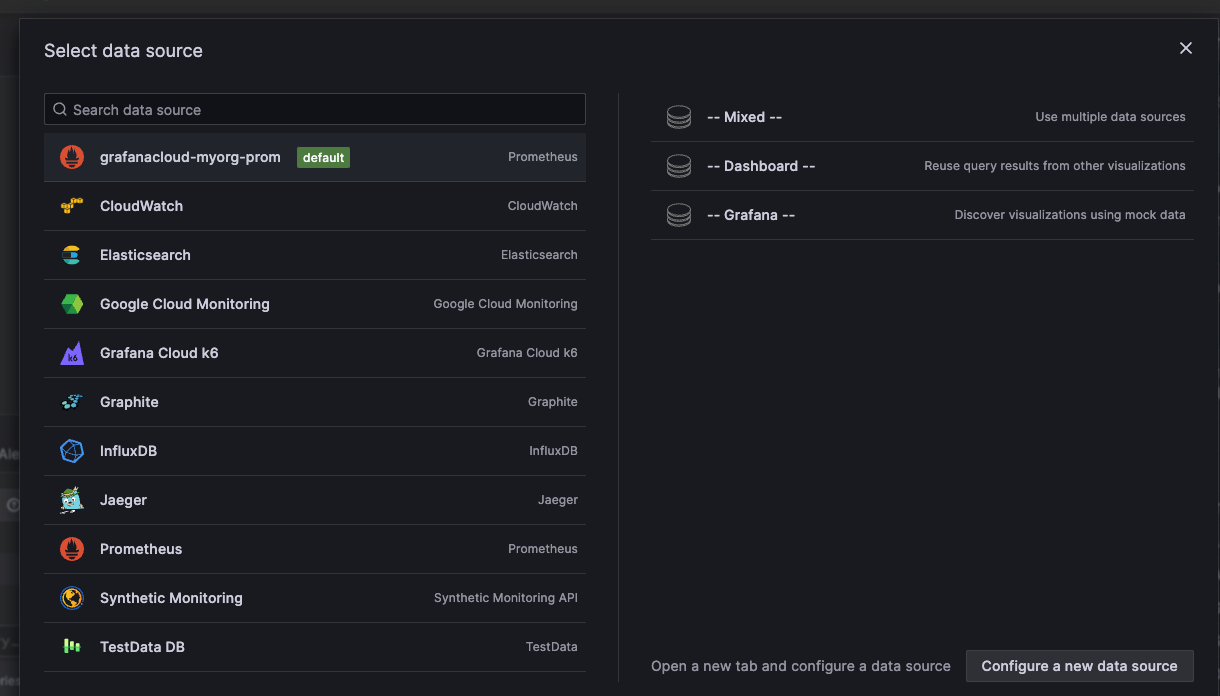Choose the -- Dashboard -- data source
1220x696 pixels.
(762, 165)
